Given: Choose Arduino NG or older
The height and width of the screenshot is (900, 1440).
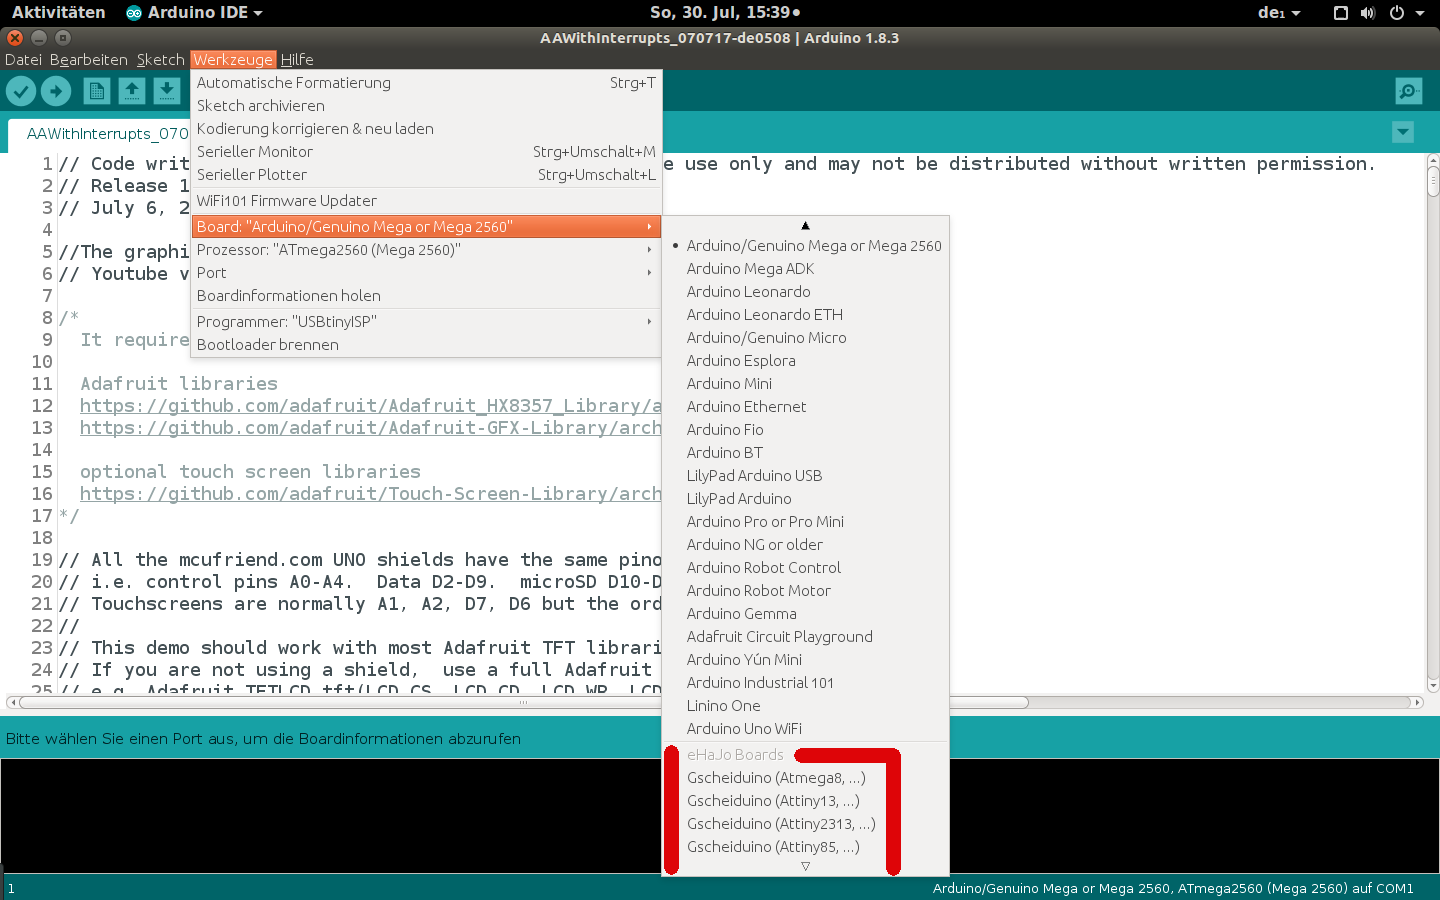Looking at the screenshot, I should pos(806,545).
